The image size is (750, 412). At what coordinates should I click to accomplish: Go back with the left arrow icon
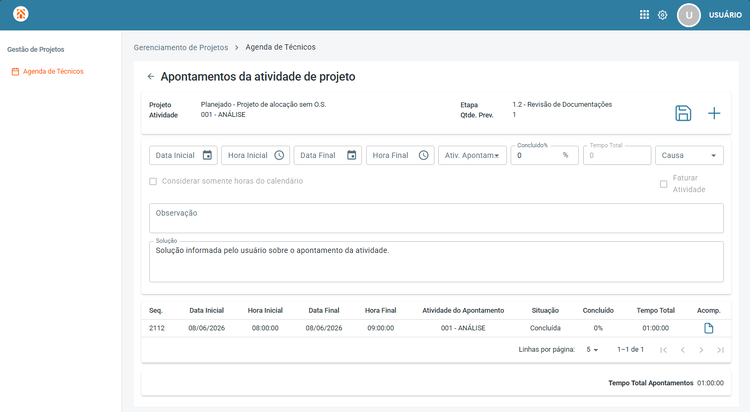coord(151,77)
